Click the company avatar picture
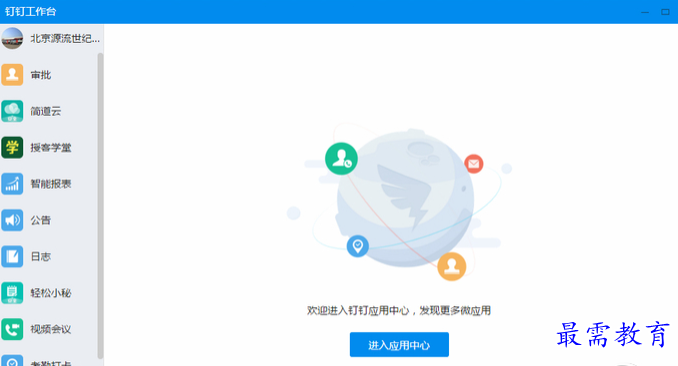The image size is (678, 366). [x=12, y=39]
